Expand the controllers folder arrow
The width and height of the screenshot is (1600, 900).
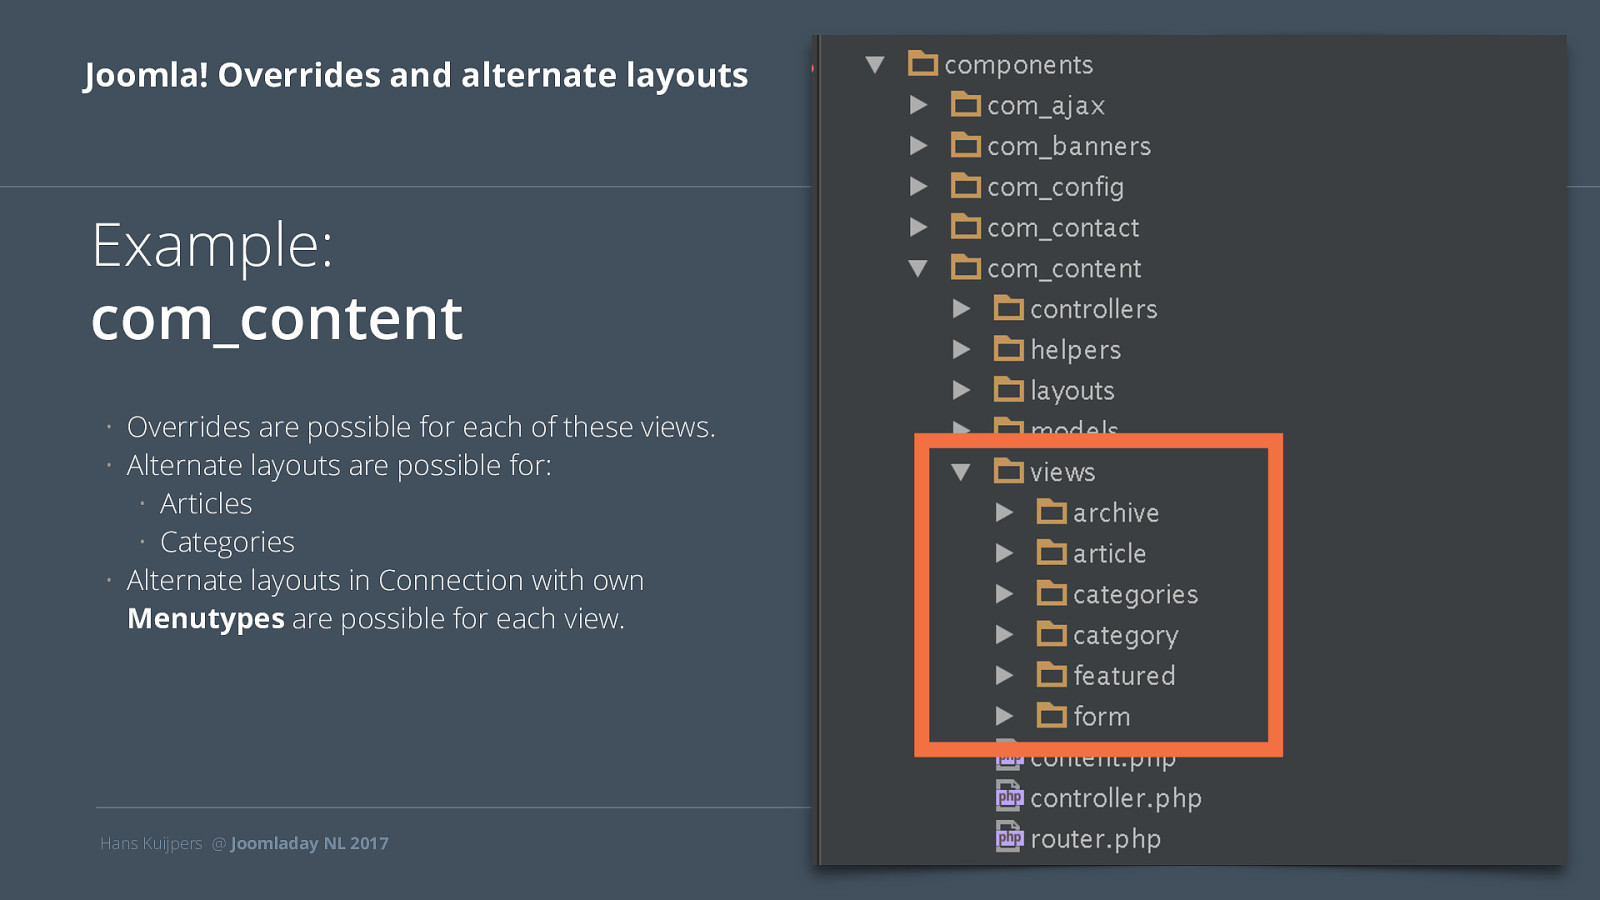961,309
